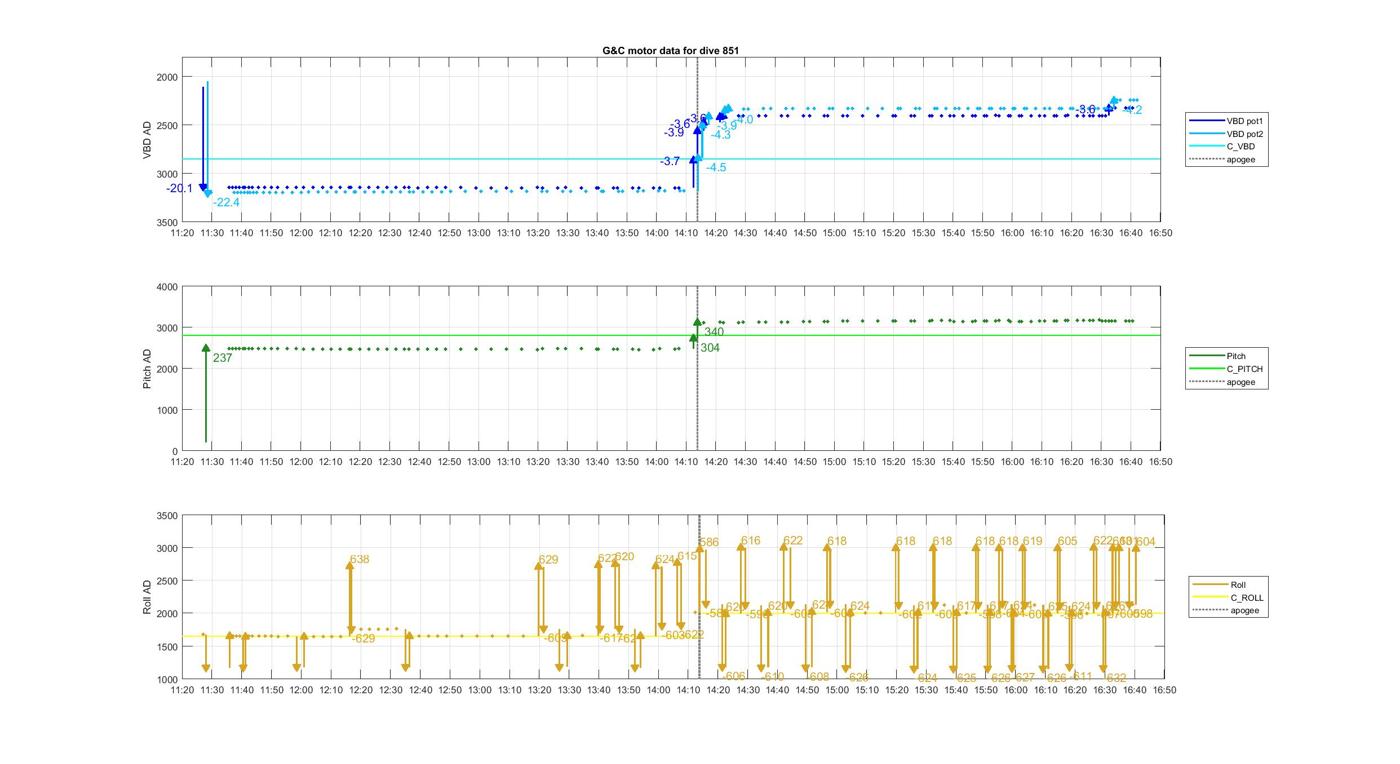Click the '625' data label in Roll plot
Image resolution: width=1400 pixels, height=764 pixels.
coord(966,678)
